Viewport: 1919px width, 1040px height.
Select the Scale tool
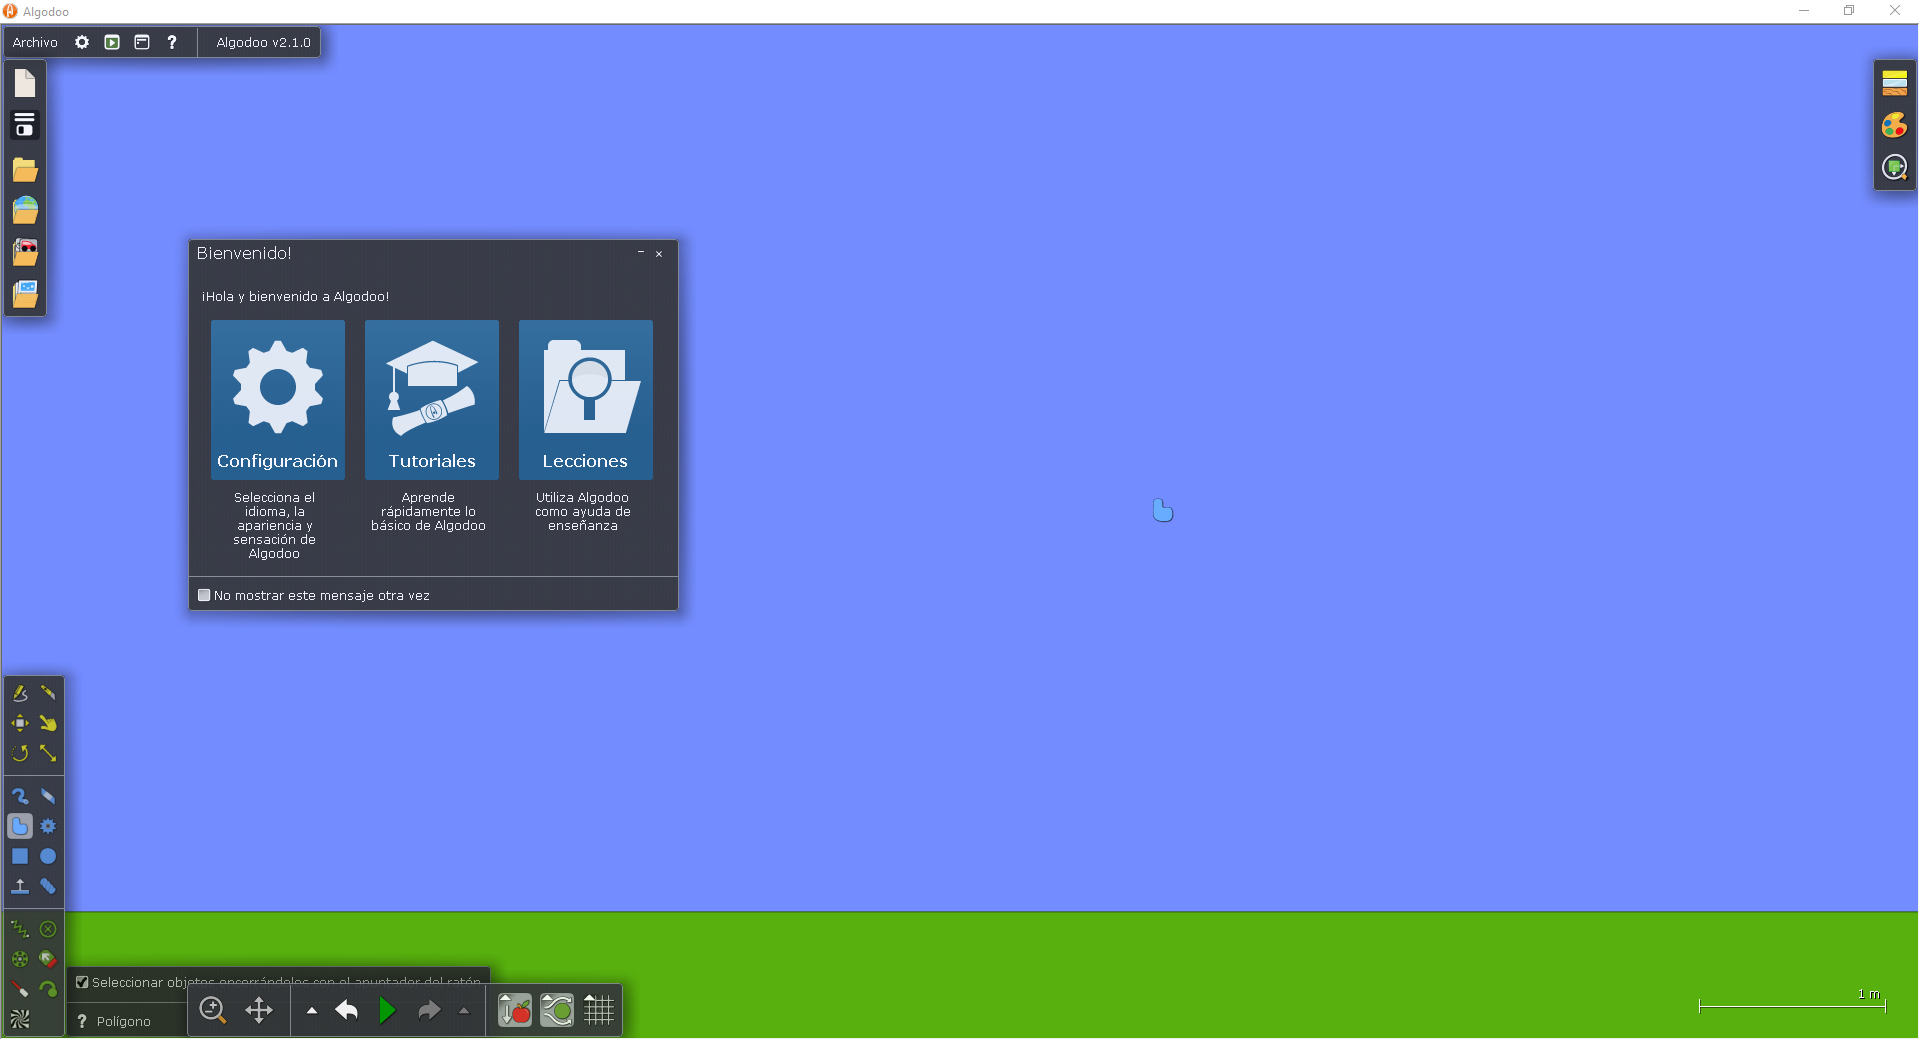click(x=48, y=753)
